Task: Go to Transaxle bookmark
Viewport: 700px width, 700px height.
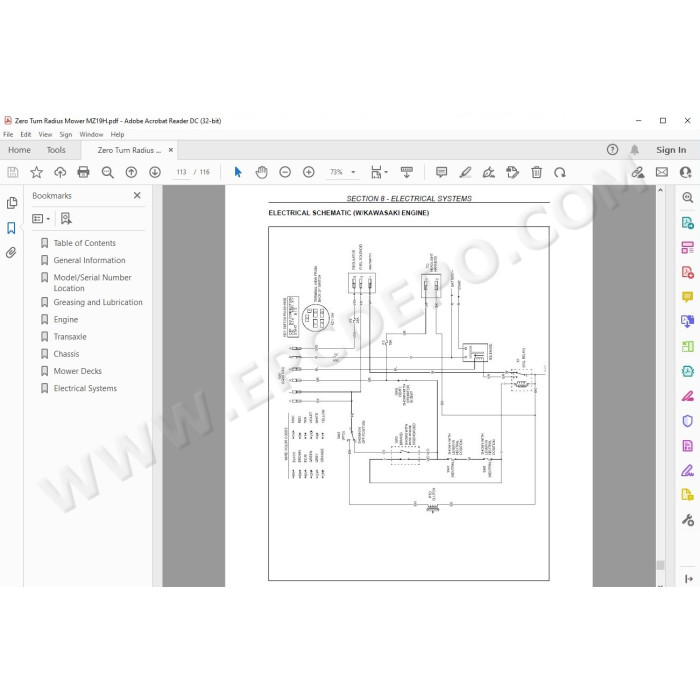Action: coord(70,337)
